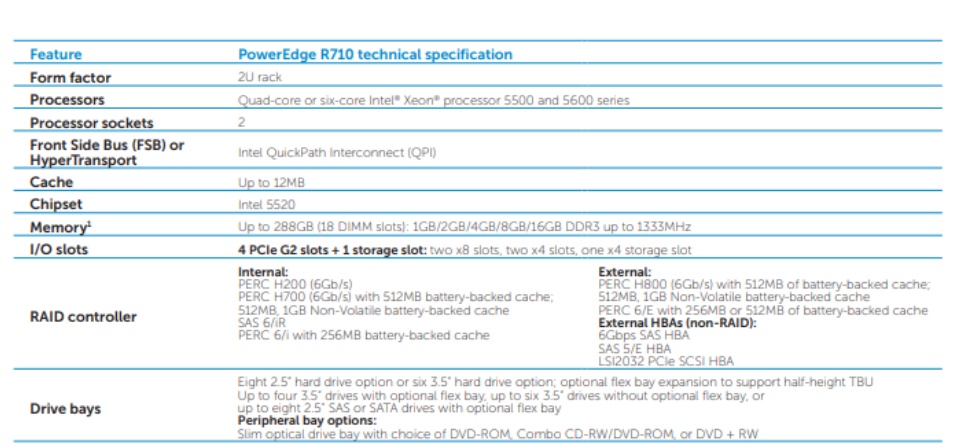Select the 'Memory' row label
Viewport: 960px width, 448px height.
point(59,227)
